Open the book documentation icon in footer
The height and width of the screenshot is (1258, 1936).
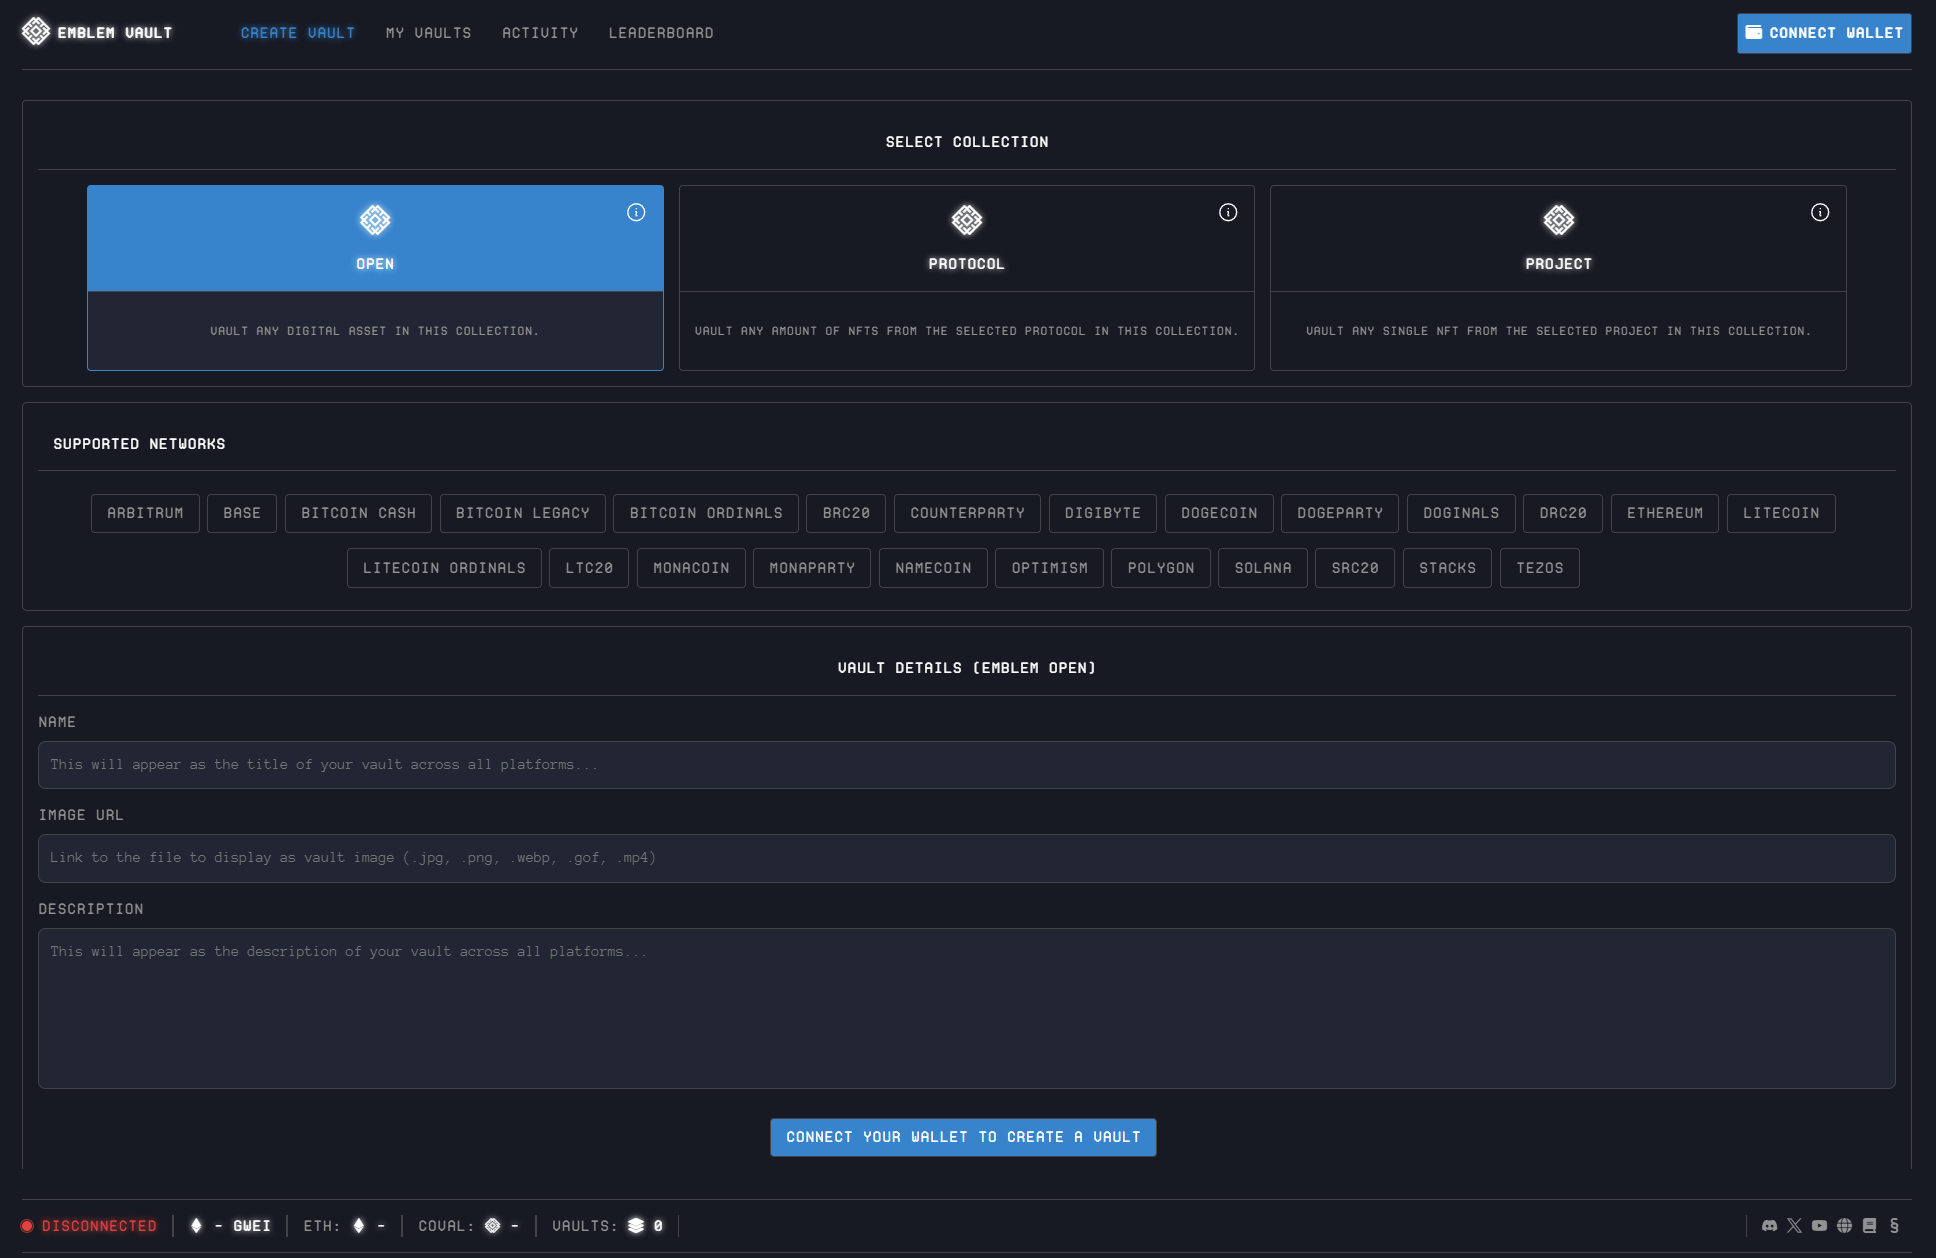tap(1870, 1226)
